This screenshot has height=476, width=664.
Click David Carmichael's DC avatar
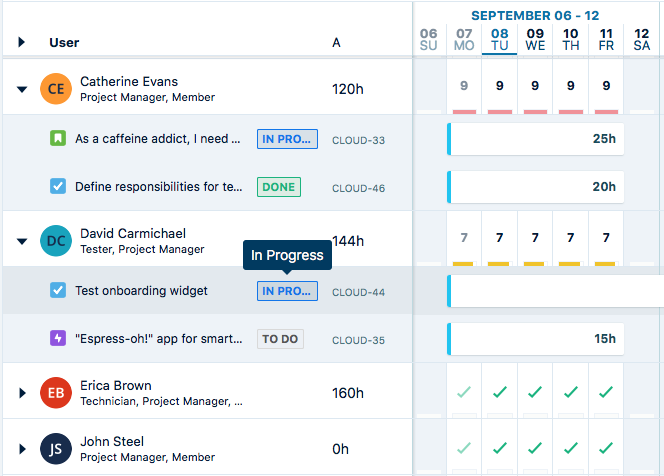click(56, 241)
